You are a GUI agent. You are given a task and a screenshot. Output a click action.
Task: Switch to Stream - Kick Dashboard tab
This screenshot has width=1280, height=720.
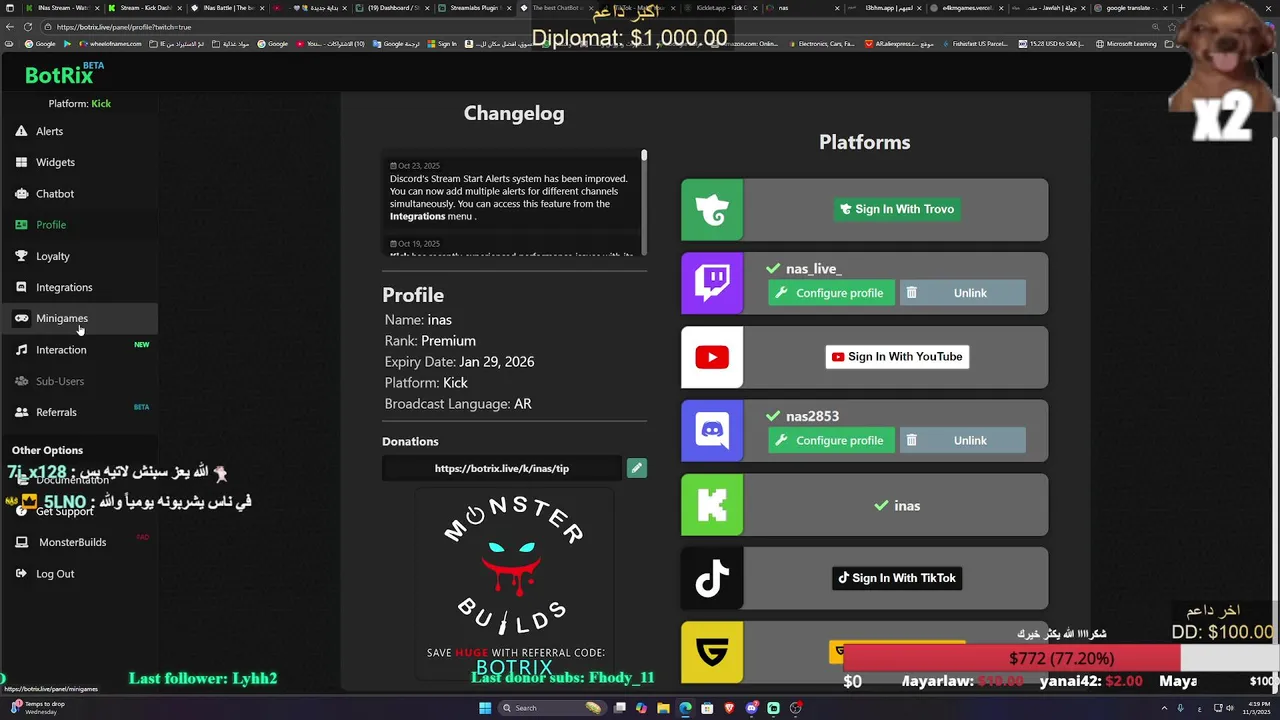pyautogui.click(x=145, y=8)
